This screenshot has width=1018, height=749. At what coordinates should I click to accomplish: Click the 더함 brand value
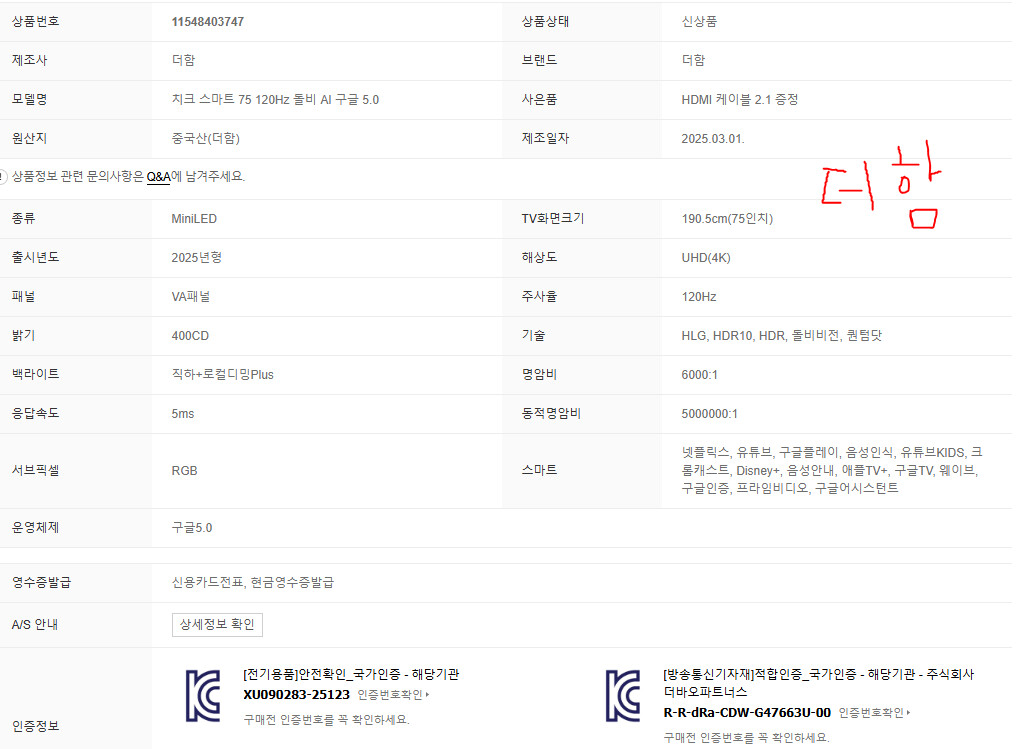pos(693,60)
